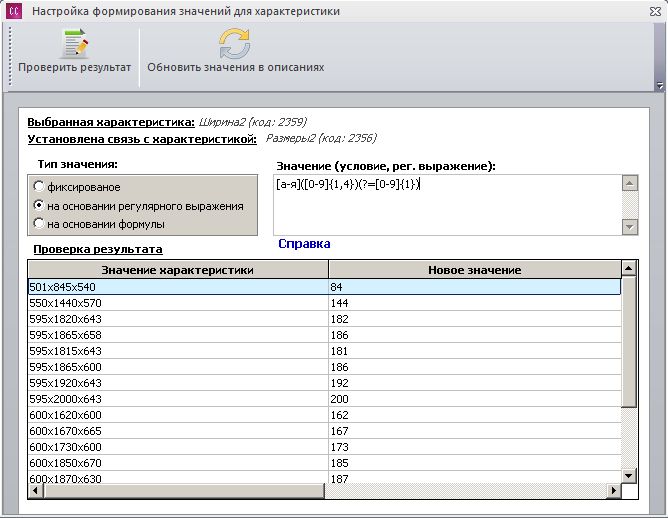
Task: Click Обновить значения в описаниях label
Action: tap(236, 67)
